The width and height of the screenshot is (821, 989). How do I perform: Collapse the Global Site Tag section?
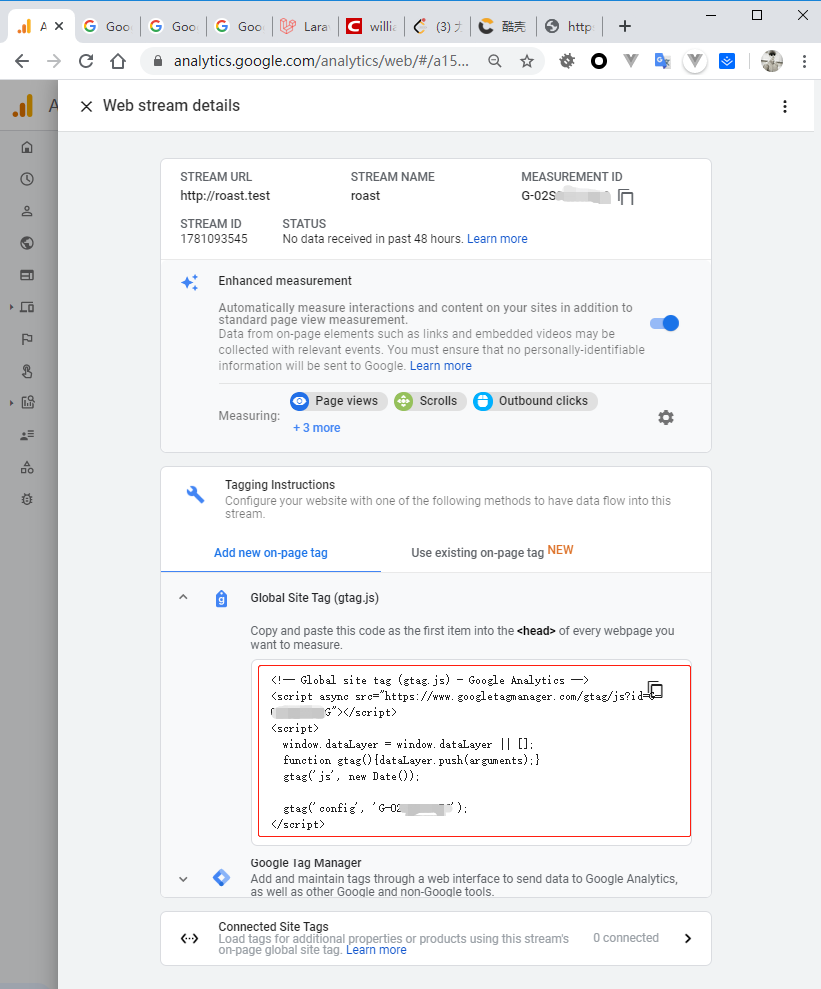(183, 597)
